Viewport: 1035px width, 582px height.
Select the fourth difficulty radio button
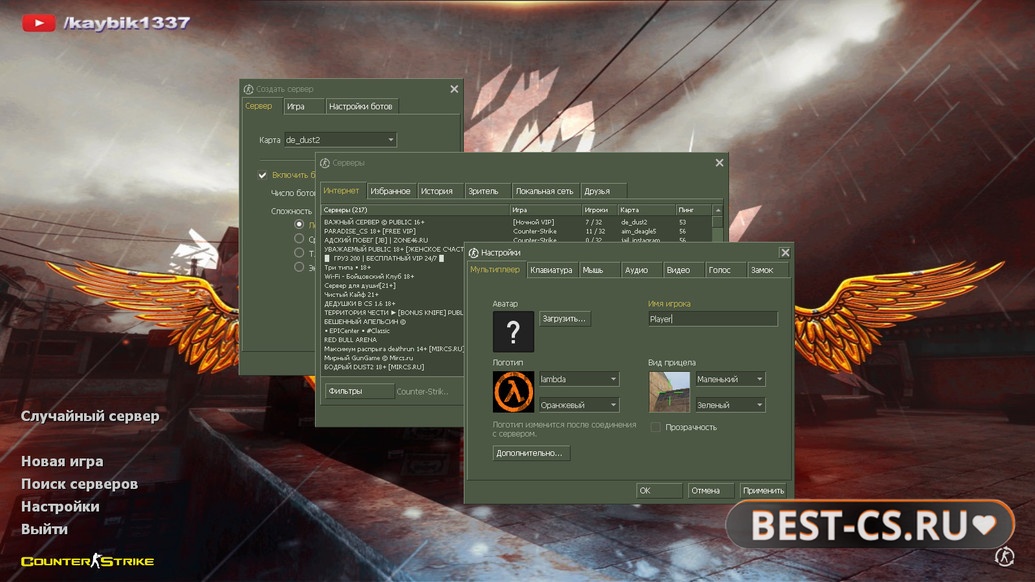[299, 267]
